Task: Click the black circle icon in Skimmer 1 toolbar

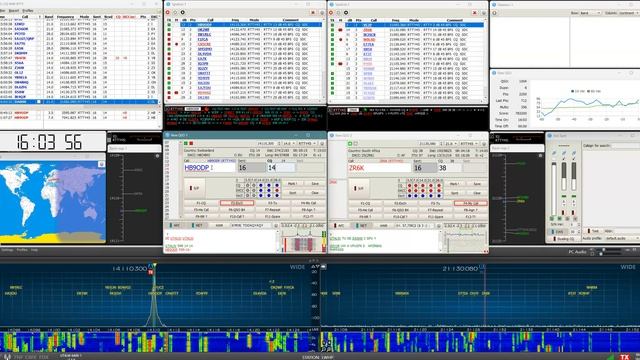Action: click(x=182, y=13)
